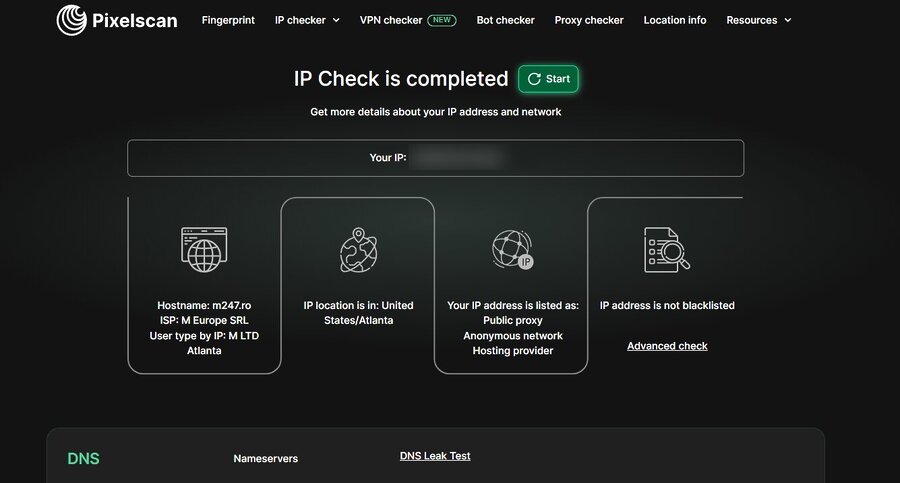
Task: Click the DNS section heading
Action: pyautogui.click(x=83, y=459)
